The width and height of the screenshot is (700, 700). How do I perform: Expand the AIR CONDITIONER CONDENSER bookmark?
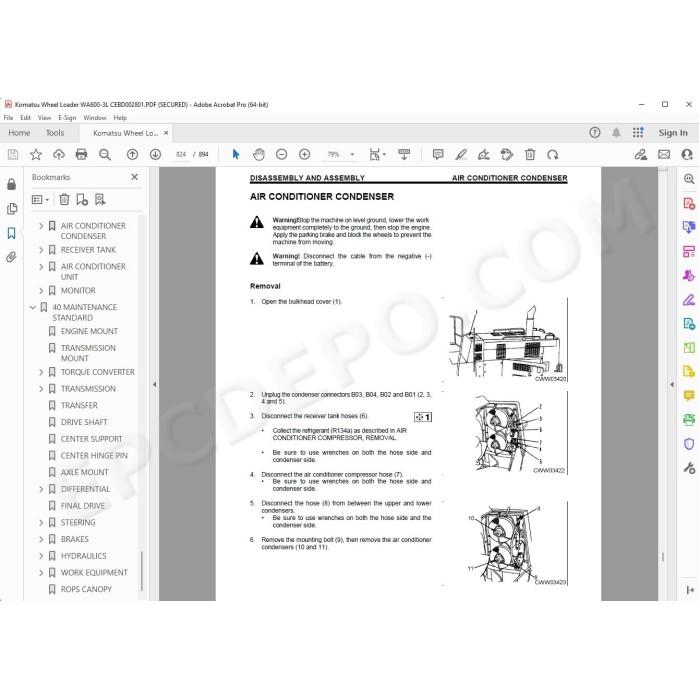41,226
